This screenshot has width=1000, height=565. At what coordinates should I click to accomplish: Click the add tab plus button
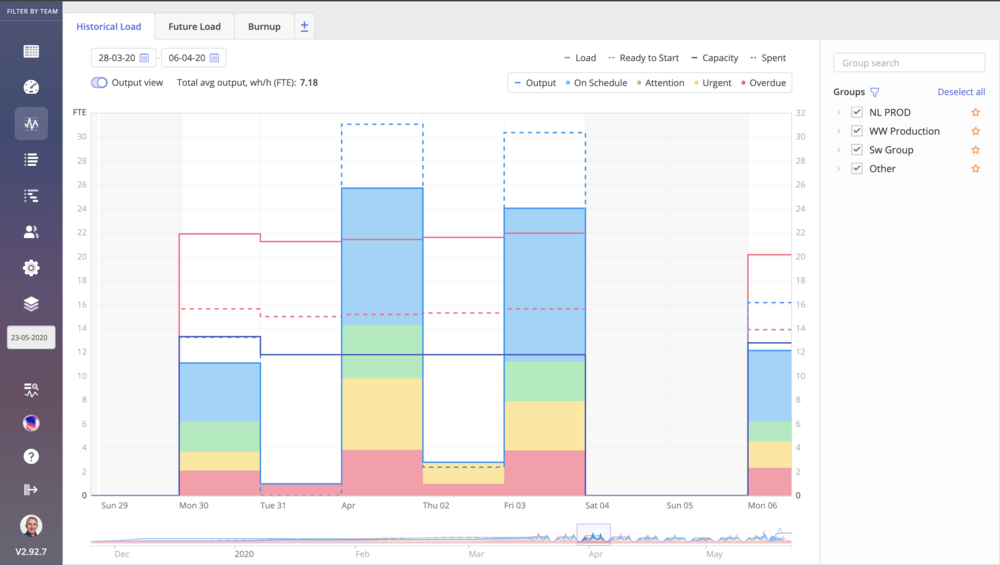click(x=304, y=26)
